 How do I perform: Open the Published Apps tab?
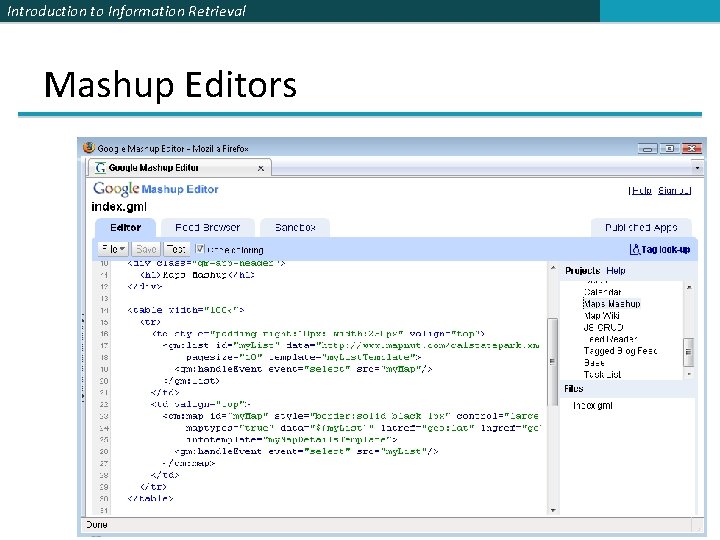641,228
